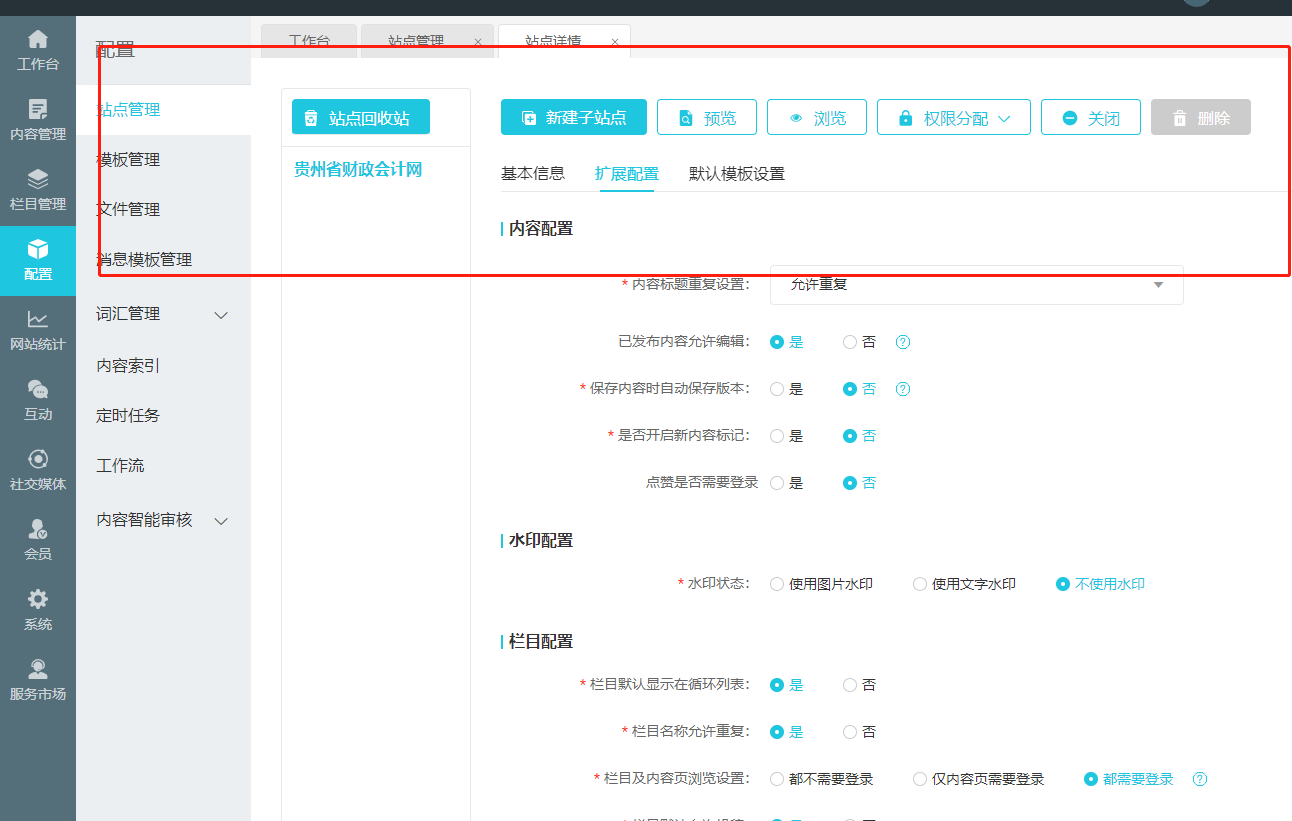Open 互动 chat icon in sidebar
Image resolution: width=1292 pixels, height=821 pixels.
[38, 400]
